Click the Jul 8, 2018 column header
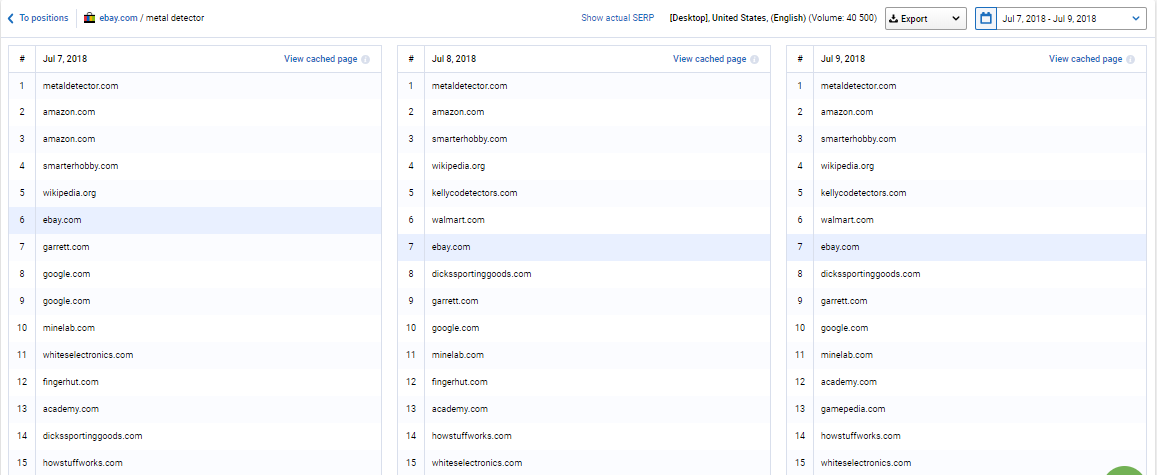The width and height of the screenshot is (1157, 475). coord(454,59)
